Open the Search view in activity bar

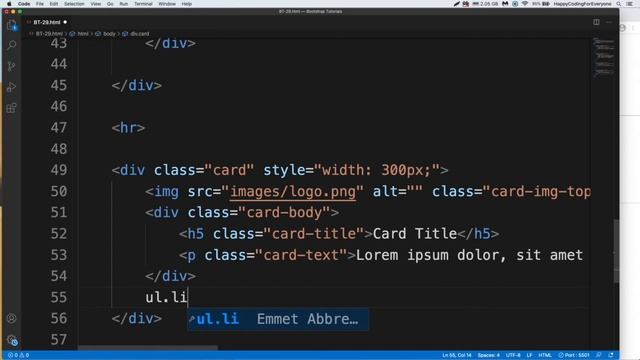coord(11,45)
